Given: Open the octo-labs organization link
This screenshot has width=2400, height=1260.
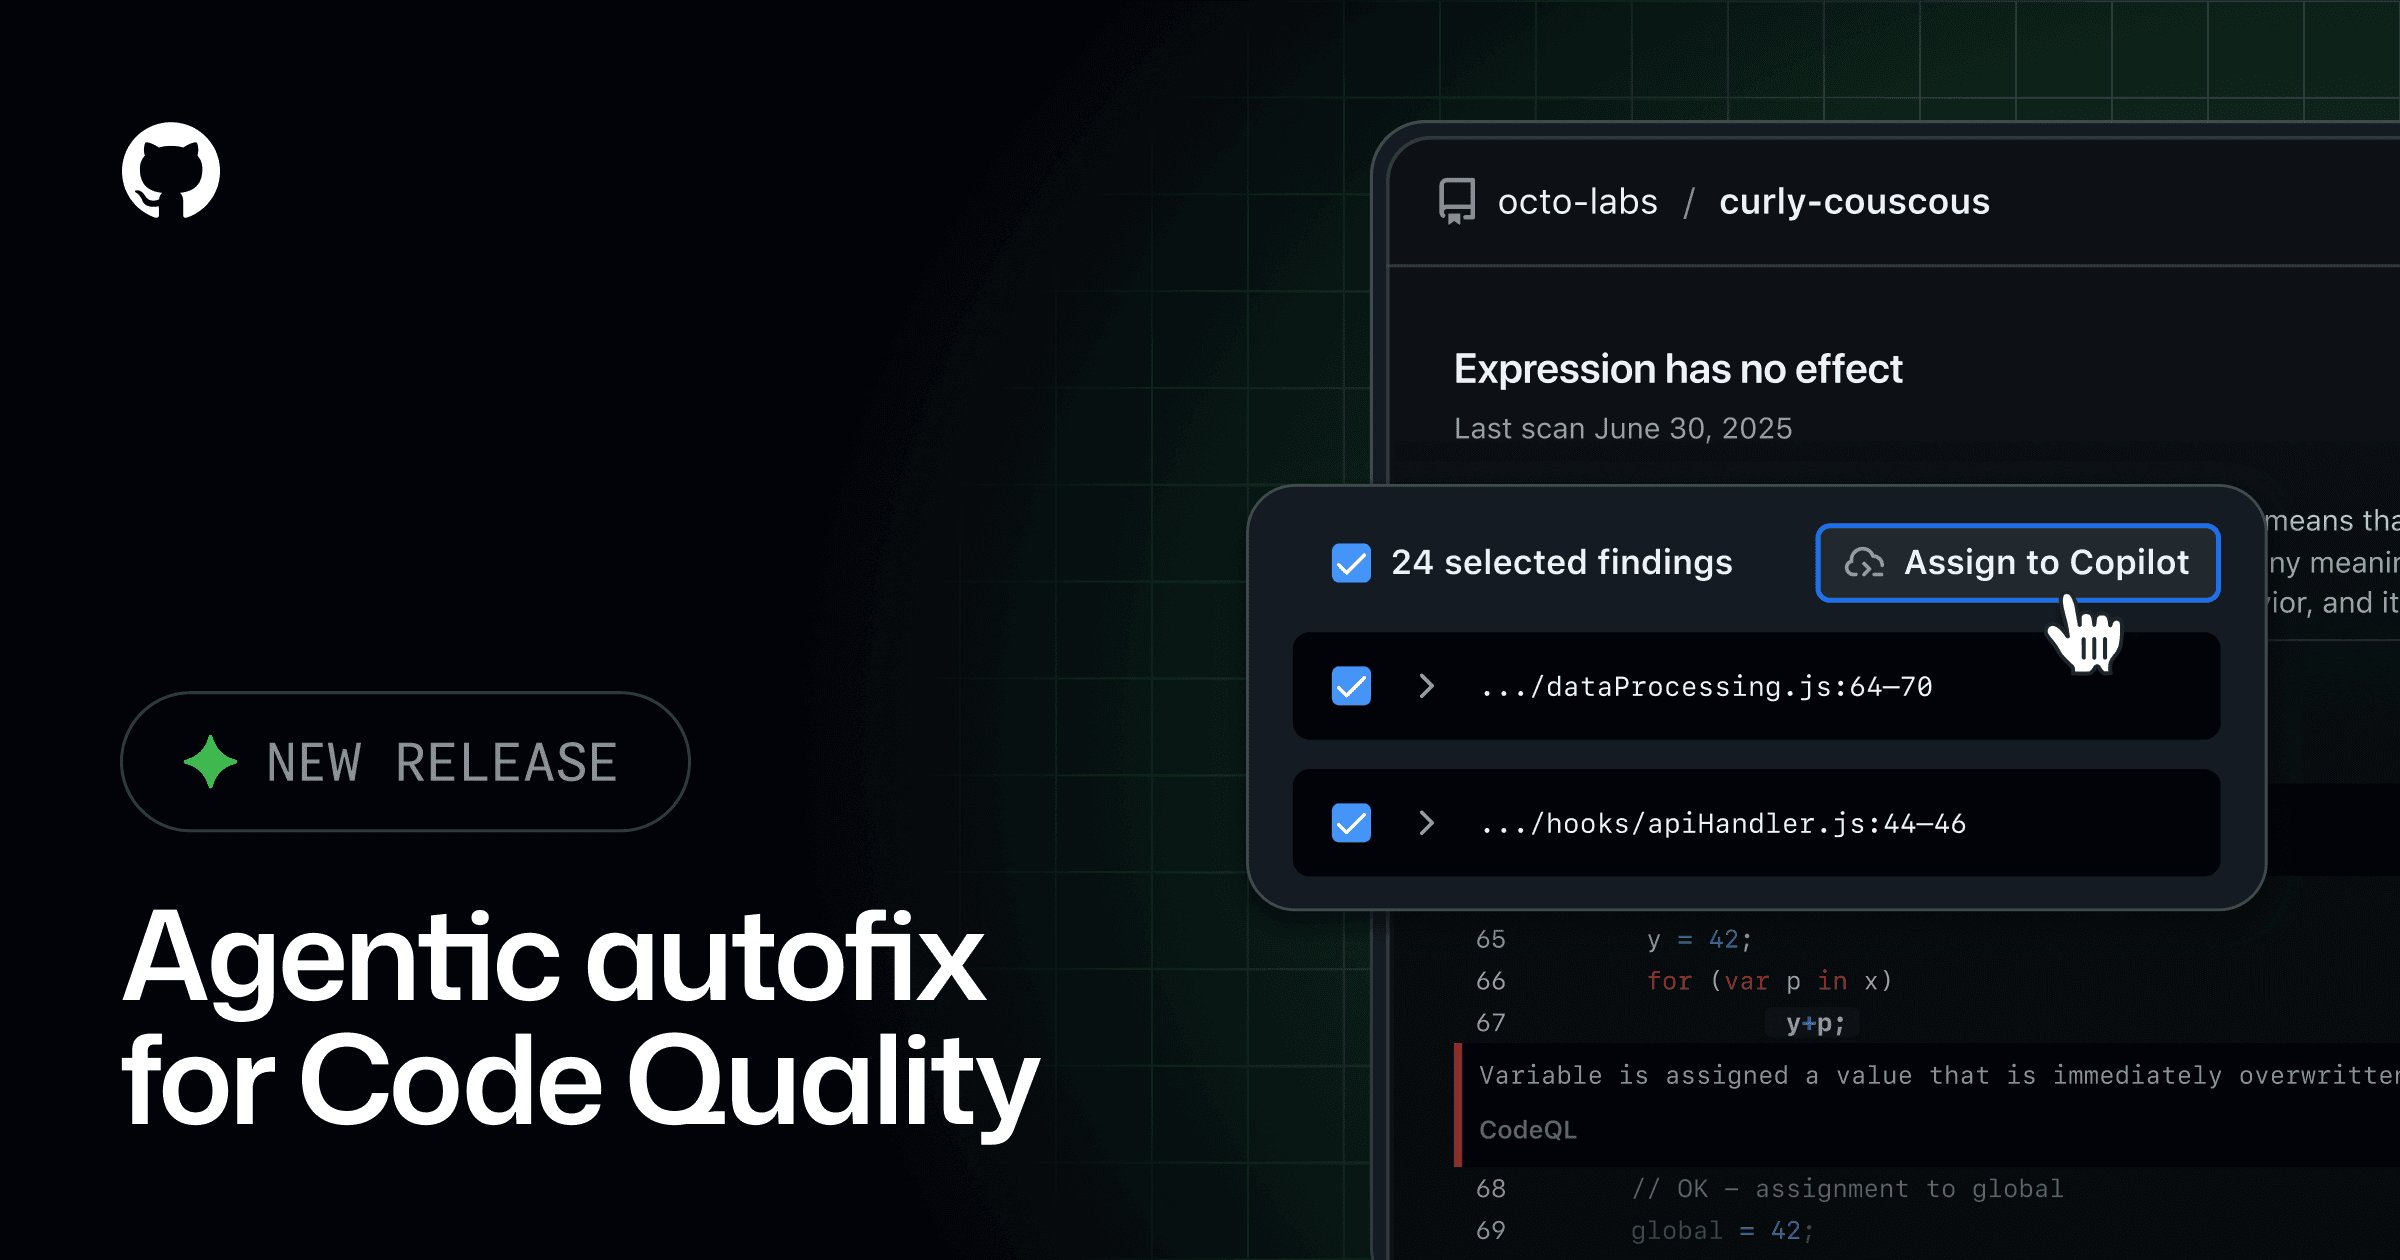Looking at the screenshot, I should [1577, 201].
